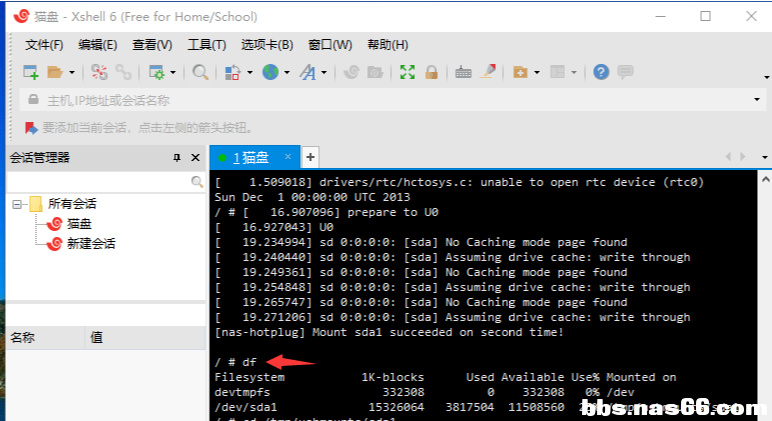Pin the 会话管理器 panel
The width and height of the screenshot is (772, 421).
(x=177, y=158)
